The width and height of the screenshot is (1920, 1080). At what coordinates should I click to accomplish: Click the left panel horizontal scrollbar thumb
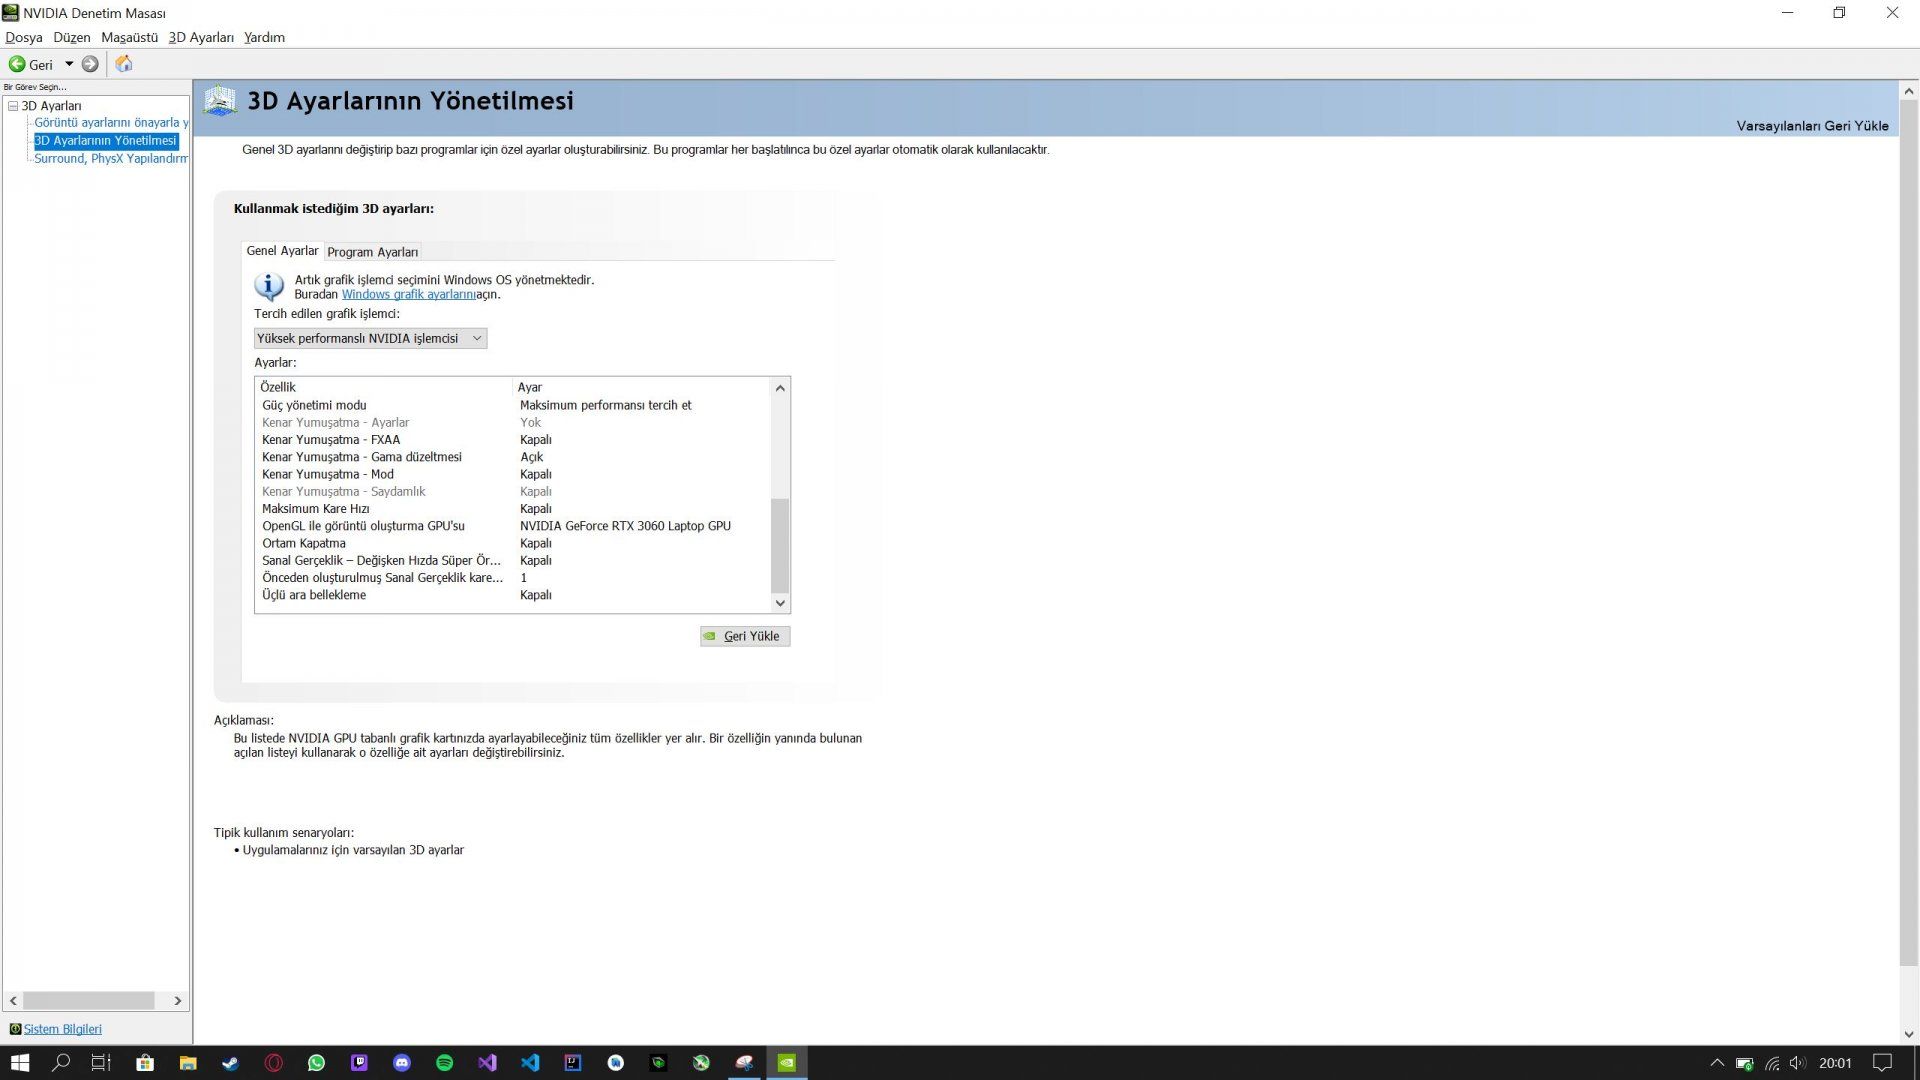[88, 1000]
